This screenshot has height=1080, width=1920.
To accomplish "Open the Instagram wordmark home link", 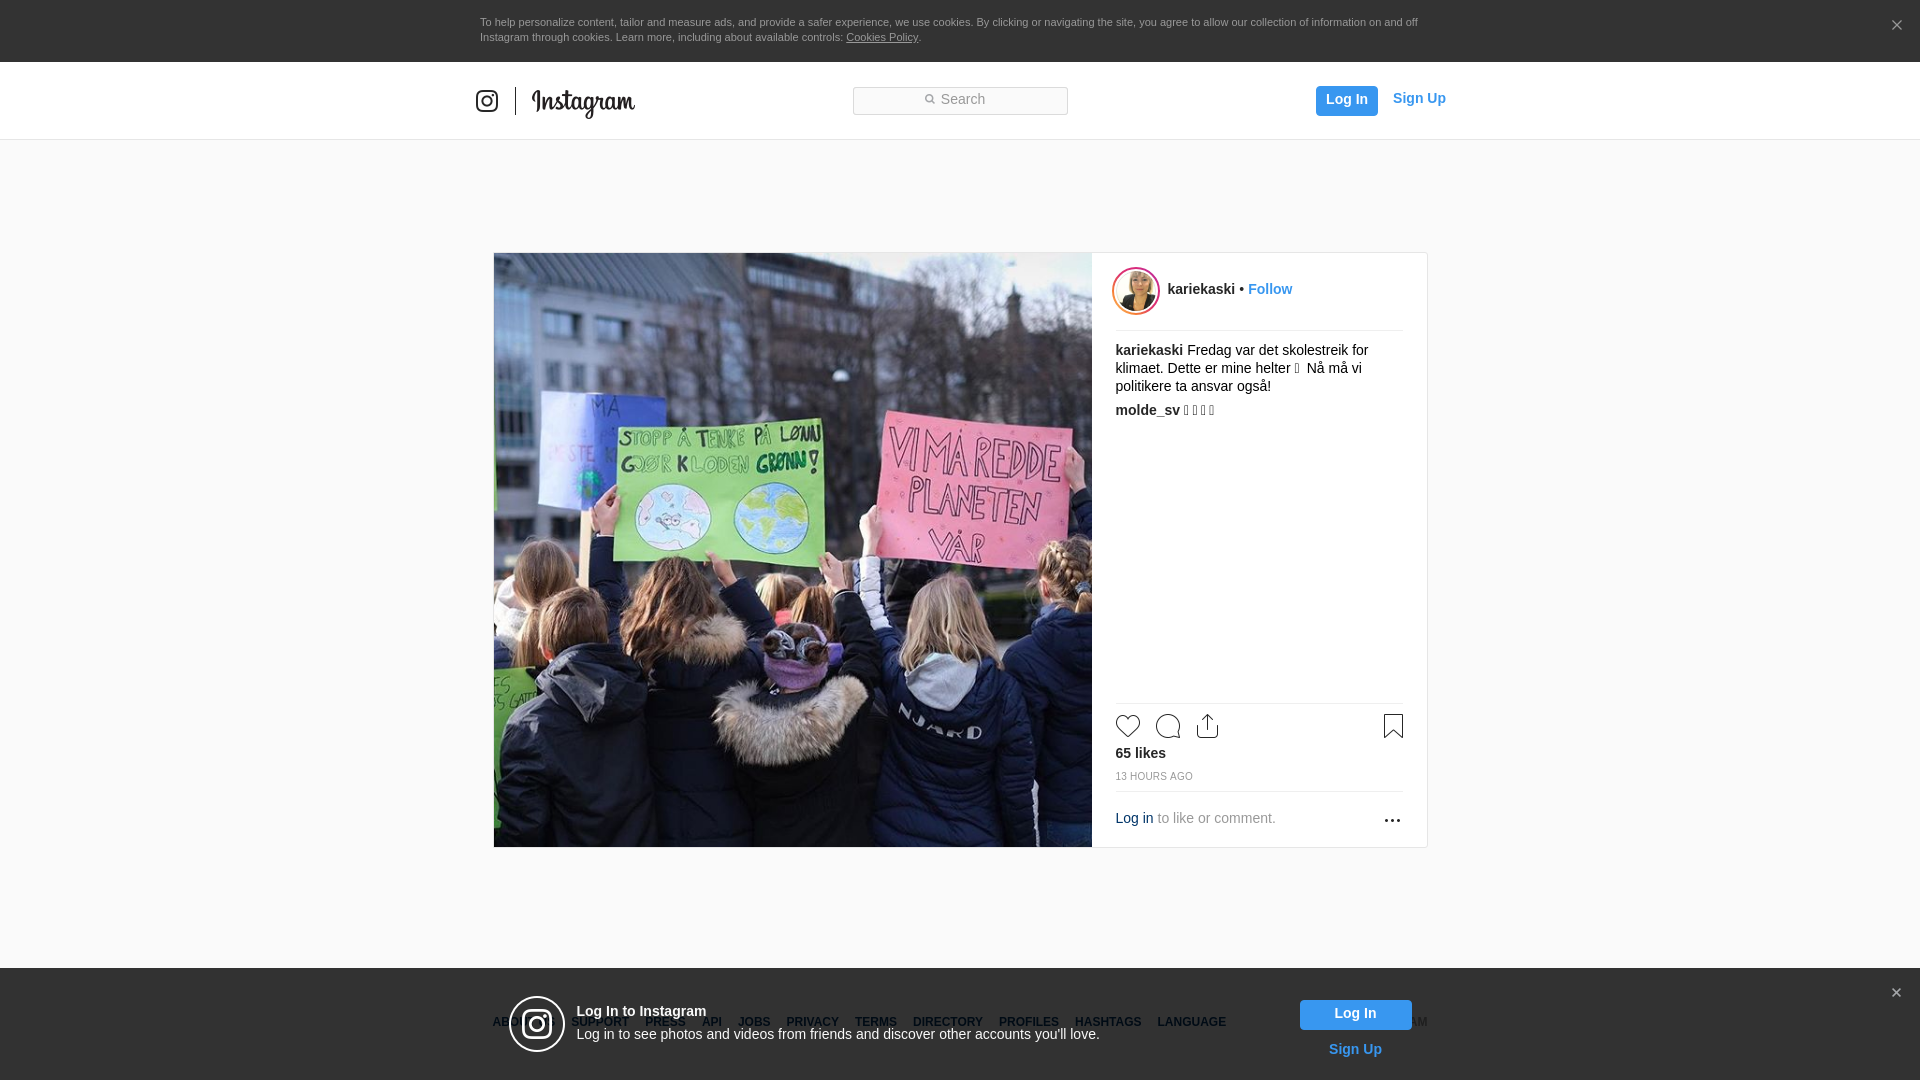I will click(583, 103).
